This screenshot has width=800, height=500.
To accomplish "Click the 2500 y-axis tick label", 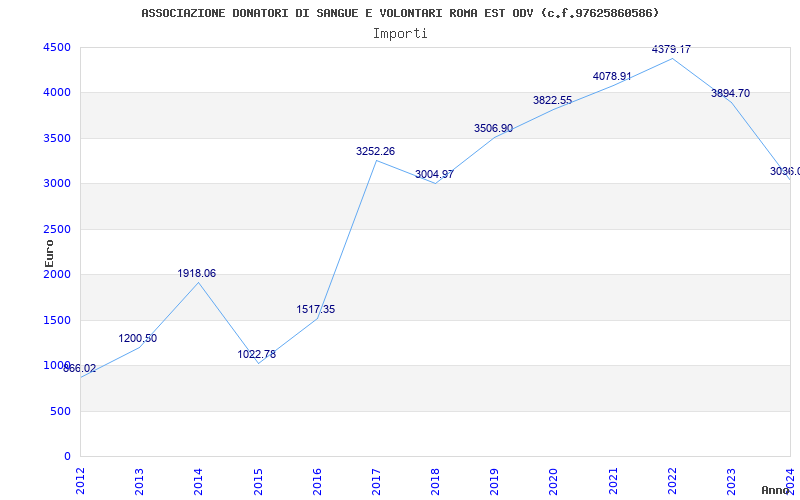I will click(57, 229).
